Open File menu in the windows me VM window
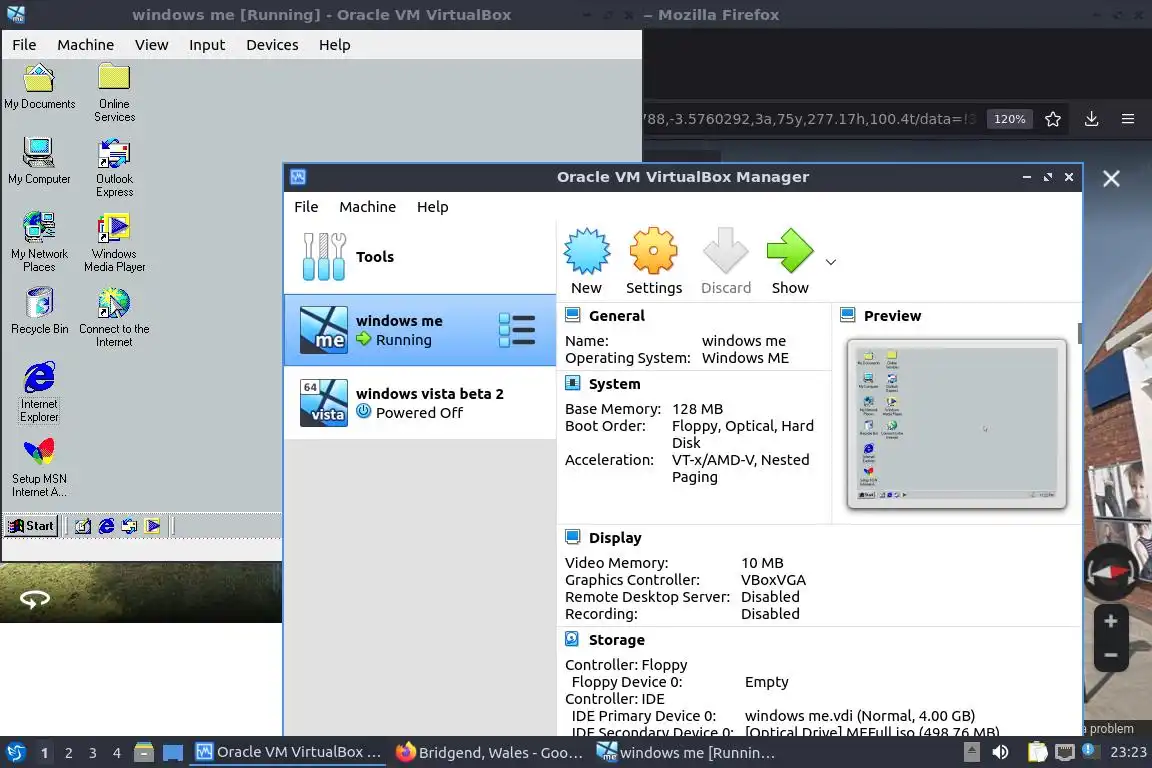The width and height of the screenshot is (1152, 768). (24, 45)
